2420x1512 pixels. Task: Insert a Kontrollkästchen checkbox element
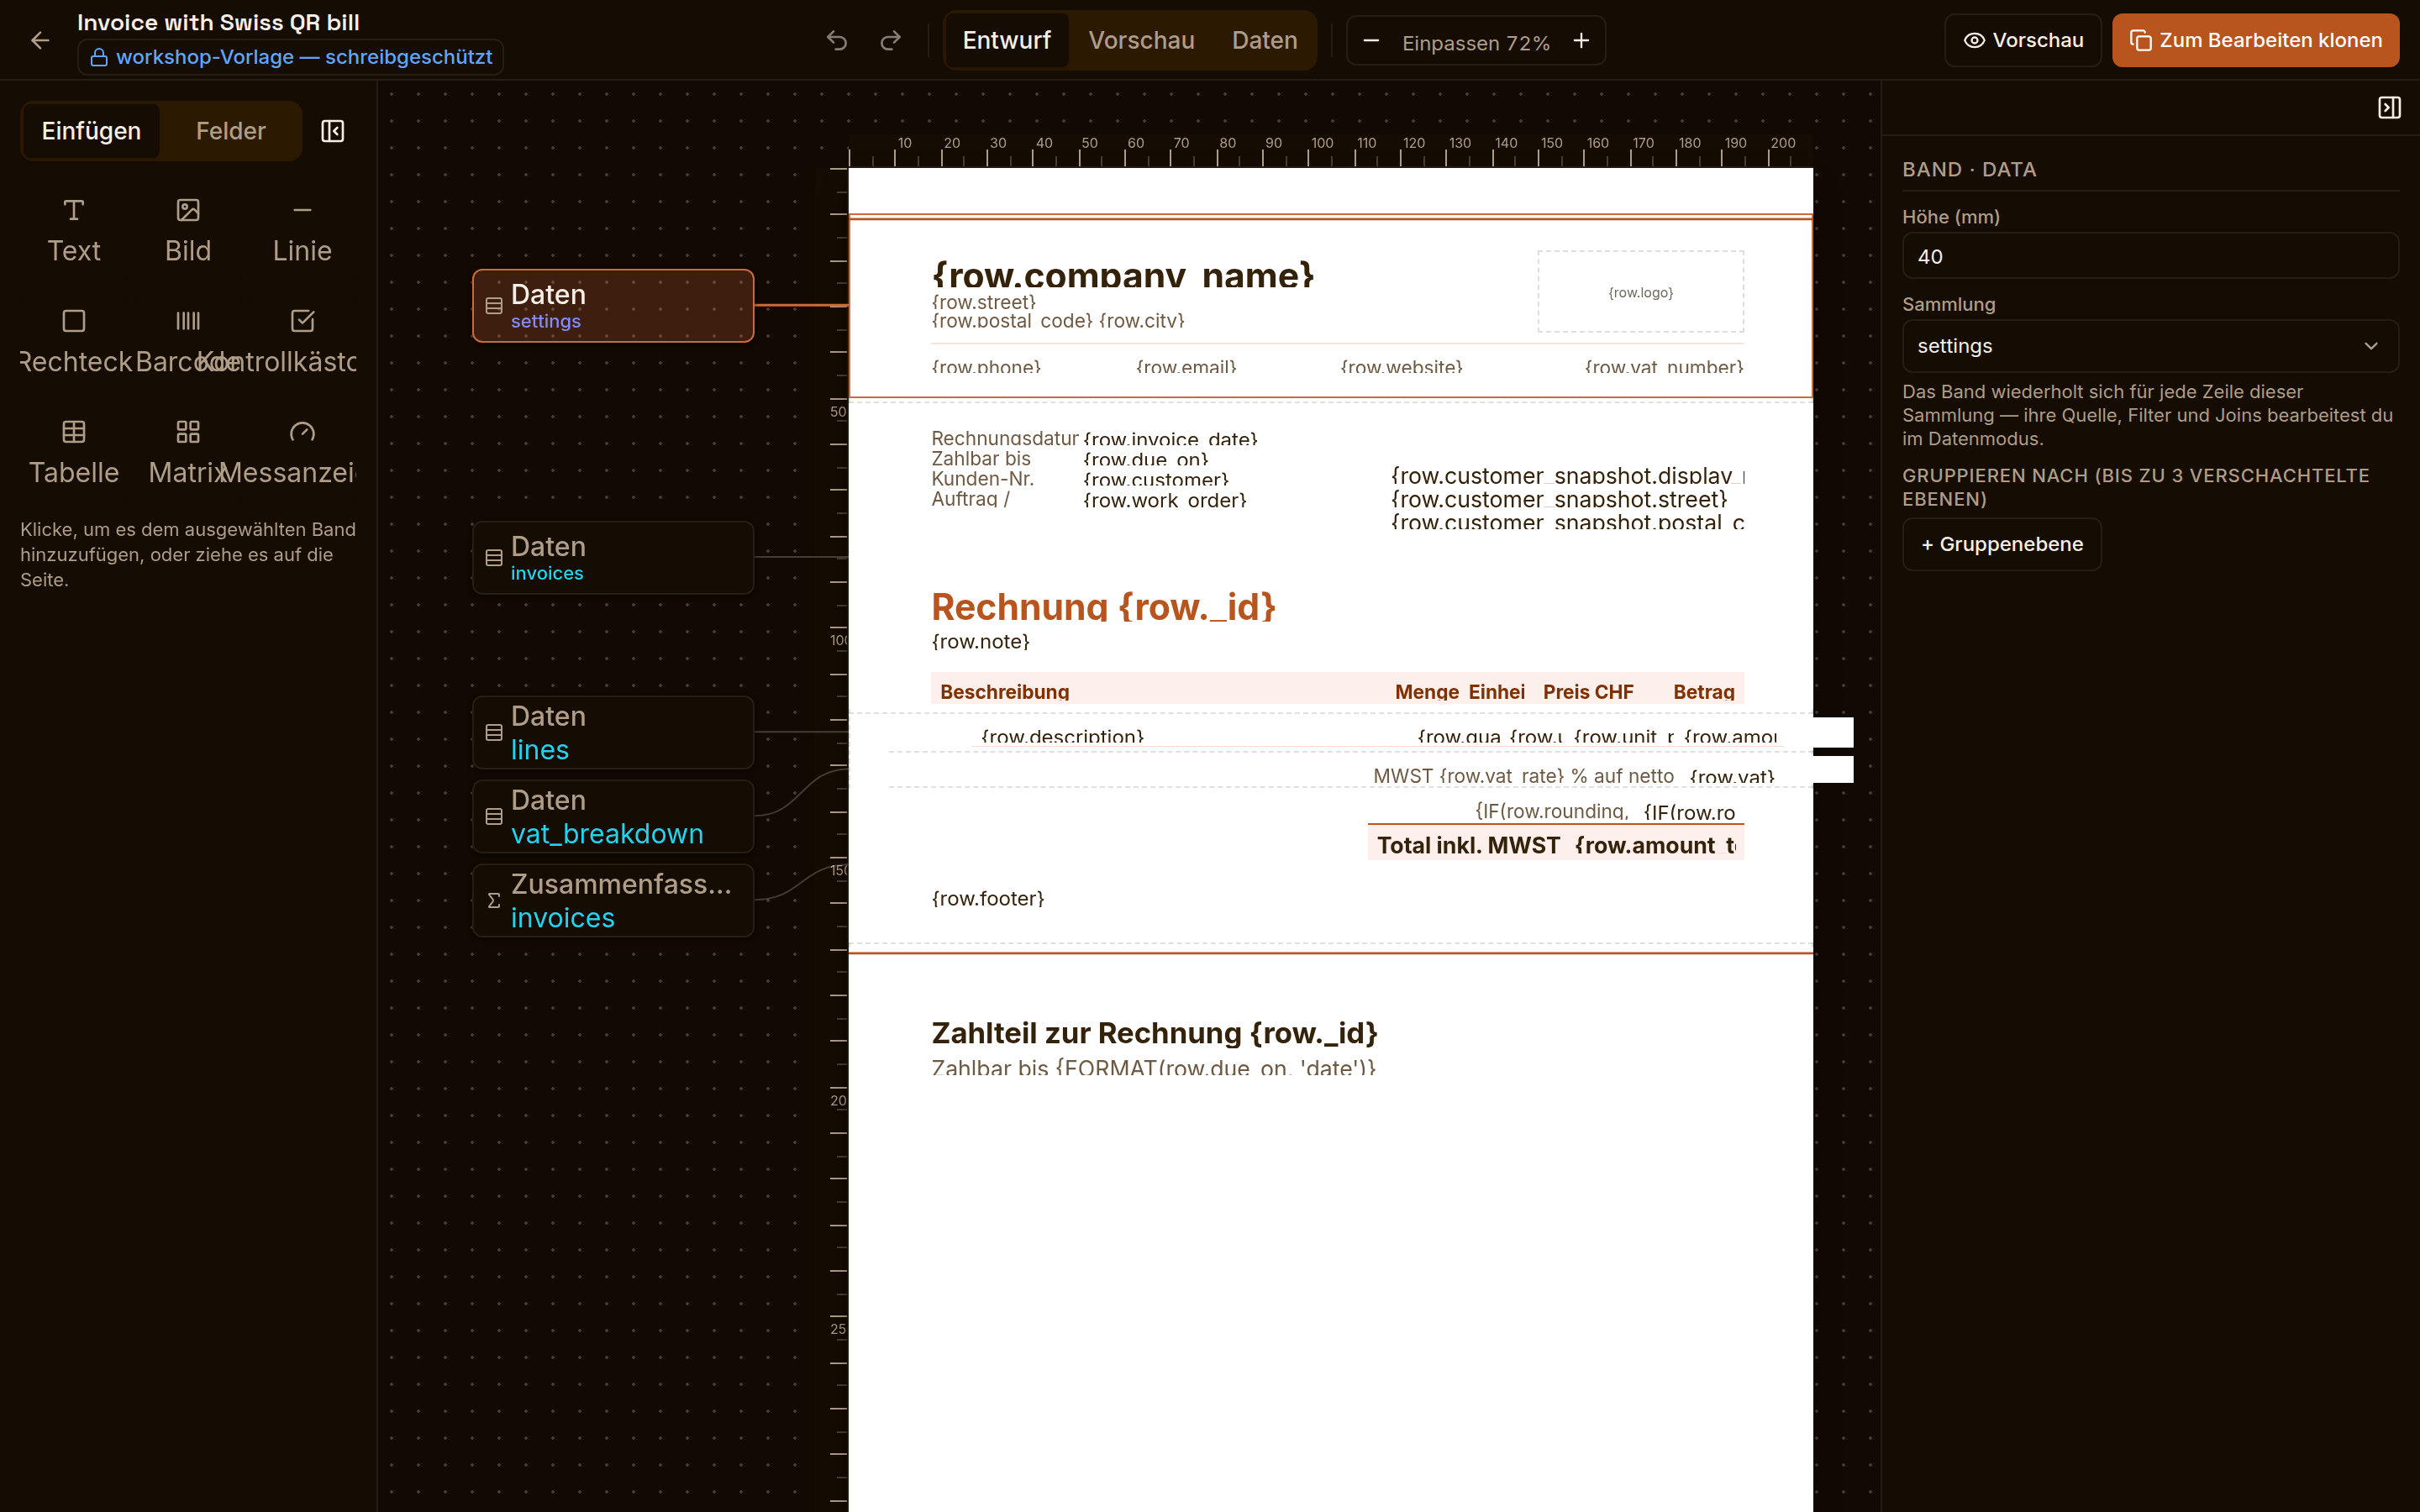(x=302, y=342)
